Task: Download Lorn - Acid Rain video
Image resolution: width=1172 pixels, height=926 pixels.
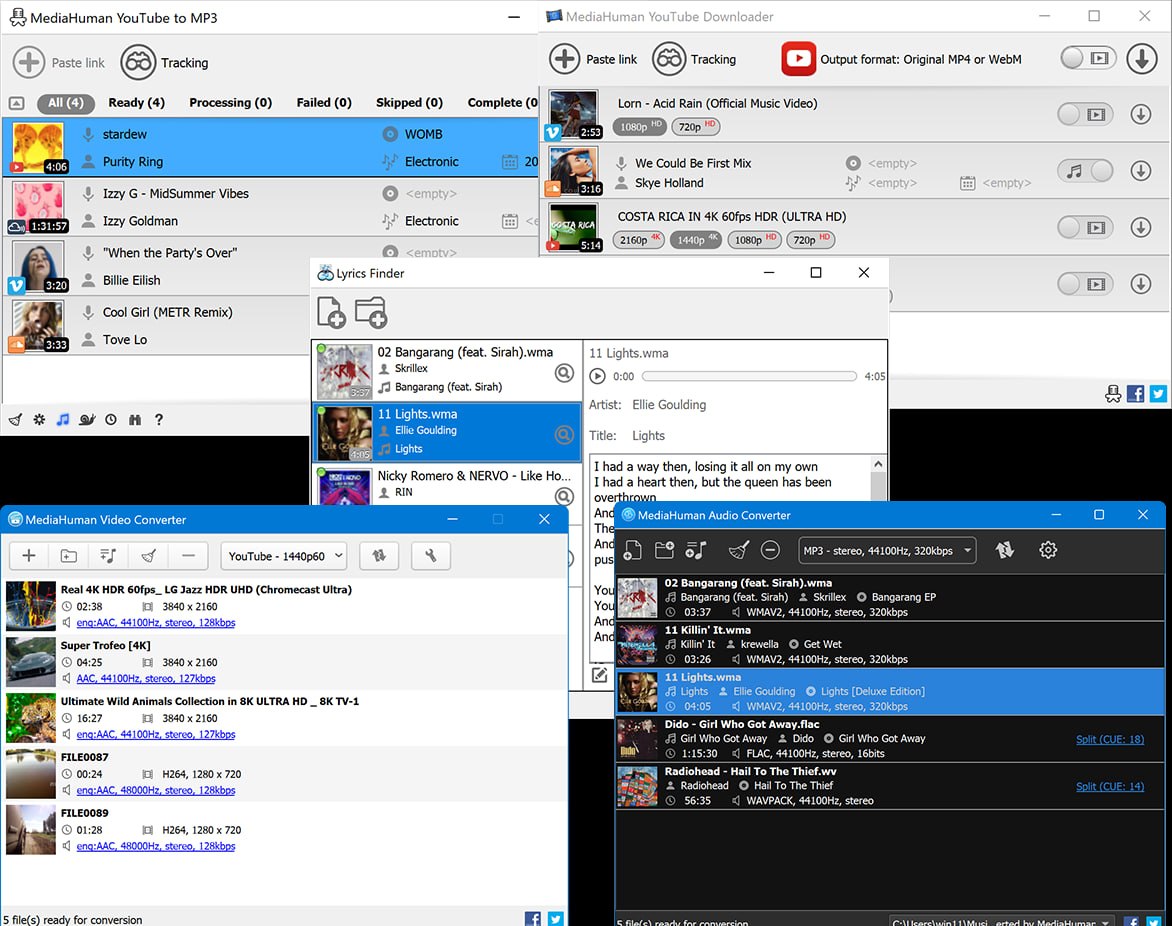Action: (x=1141, y=114)
